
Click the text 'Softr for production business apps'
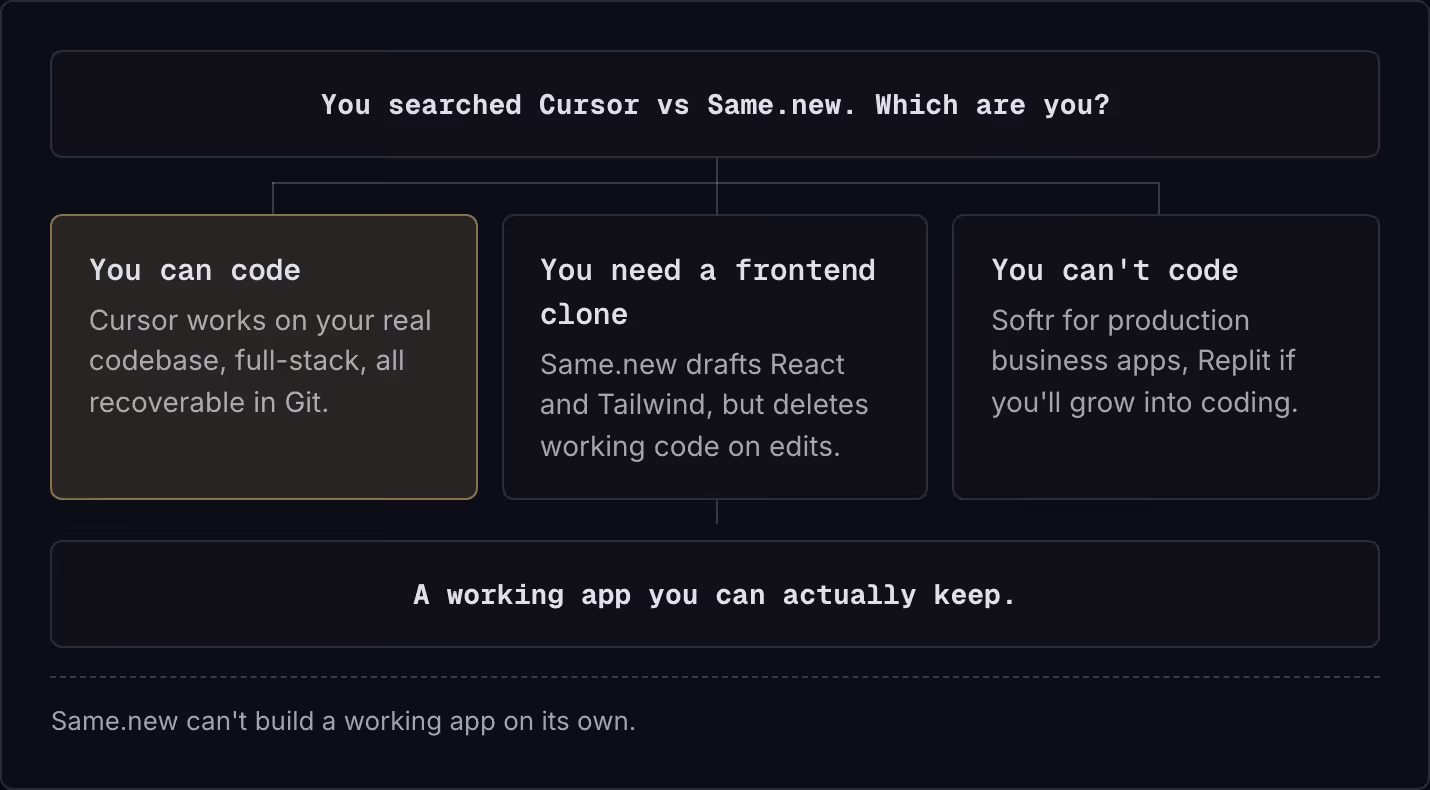(1120, 341)
